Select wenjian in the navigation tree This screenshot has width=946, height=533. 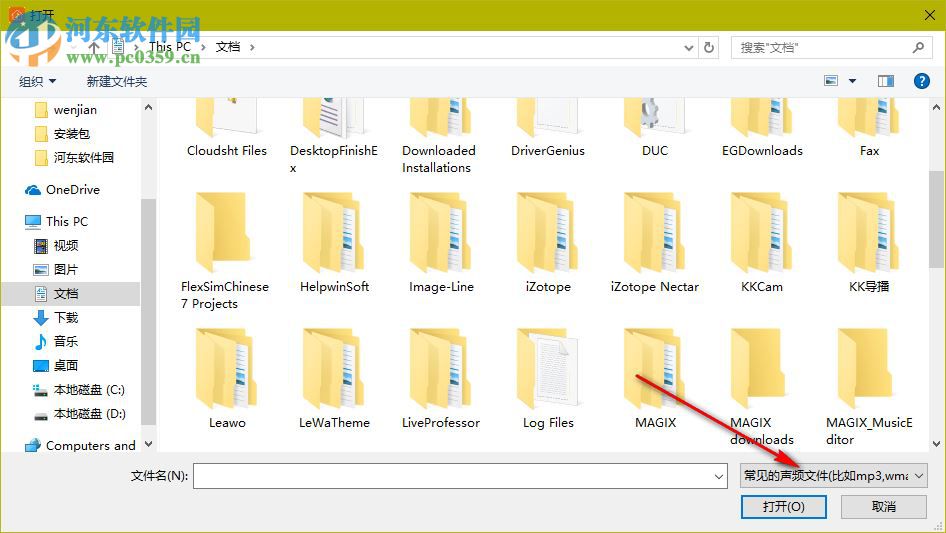pos(75,110)
